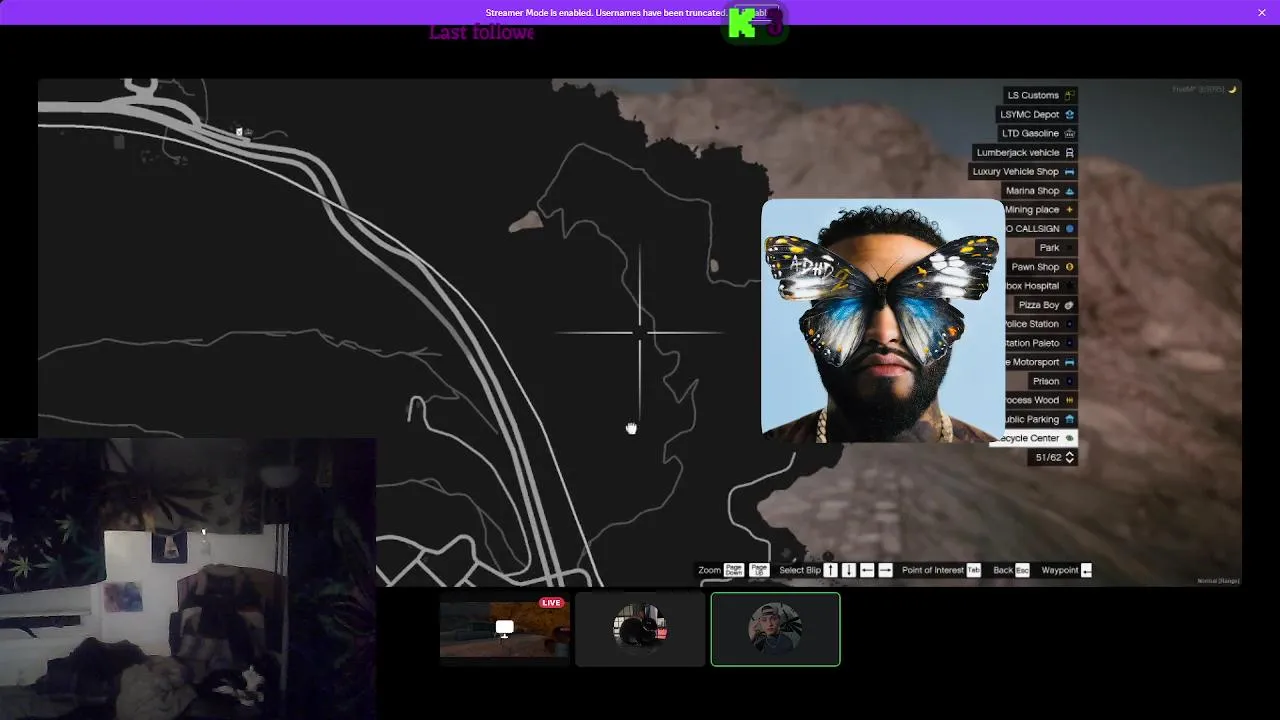Image resolution: width=1280 pixels, height=720 pixels.
Task: Click the Page Down zoom key icon
Action: point(733,570)
